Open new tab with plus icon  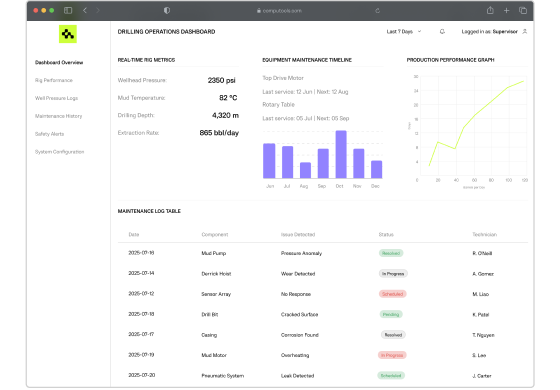(506, 11)
